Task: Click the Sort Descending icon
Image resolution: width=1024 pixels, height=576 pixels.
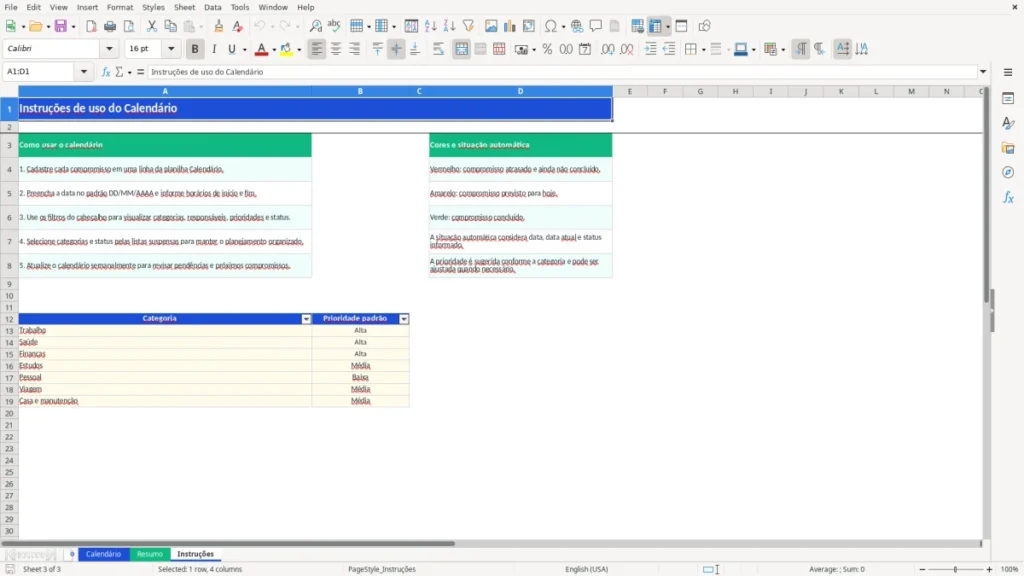Action: [x=449, y=26]
